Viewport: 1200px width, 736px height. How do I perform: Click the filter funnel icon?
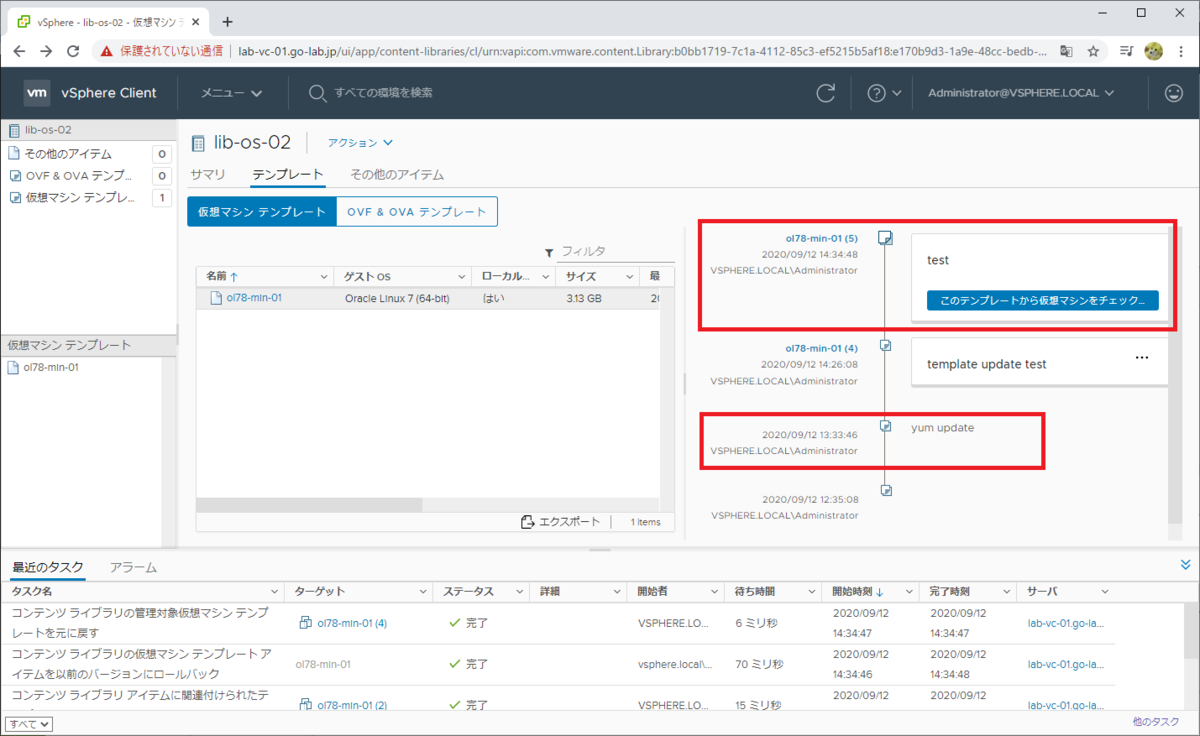tap(549, 253)
